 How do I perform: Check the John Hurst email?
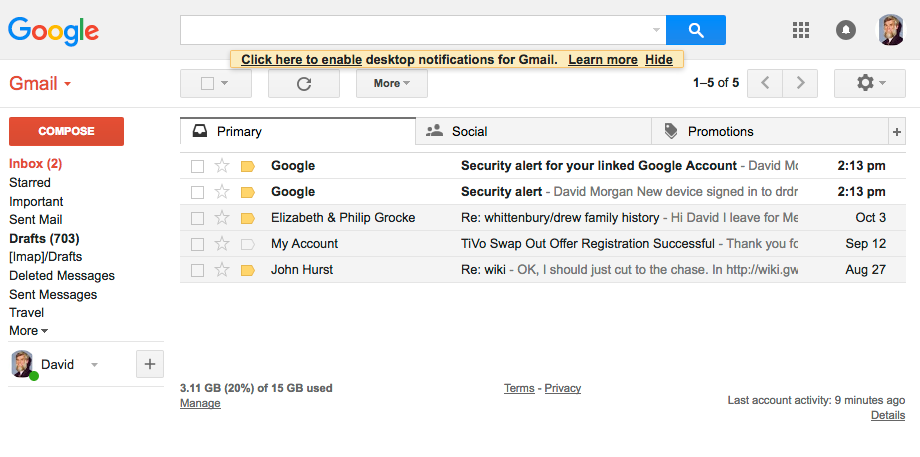[x=198, y=270]
